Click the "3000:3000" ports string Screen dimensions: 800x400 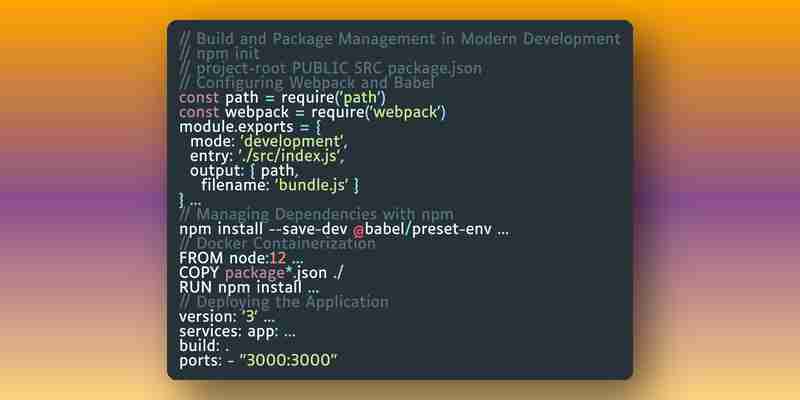coord(288,361)
